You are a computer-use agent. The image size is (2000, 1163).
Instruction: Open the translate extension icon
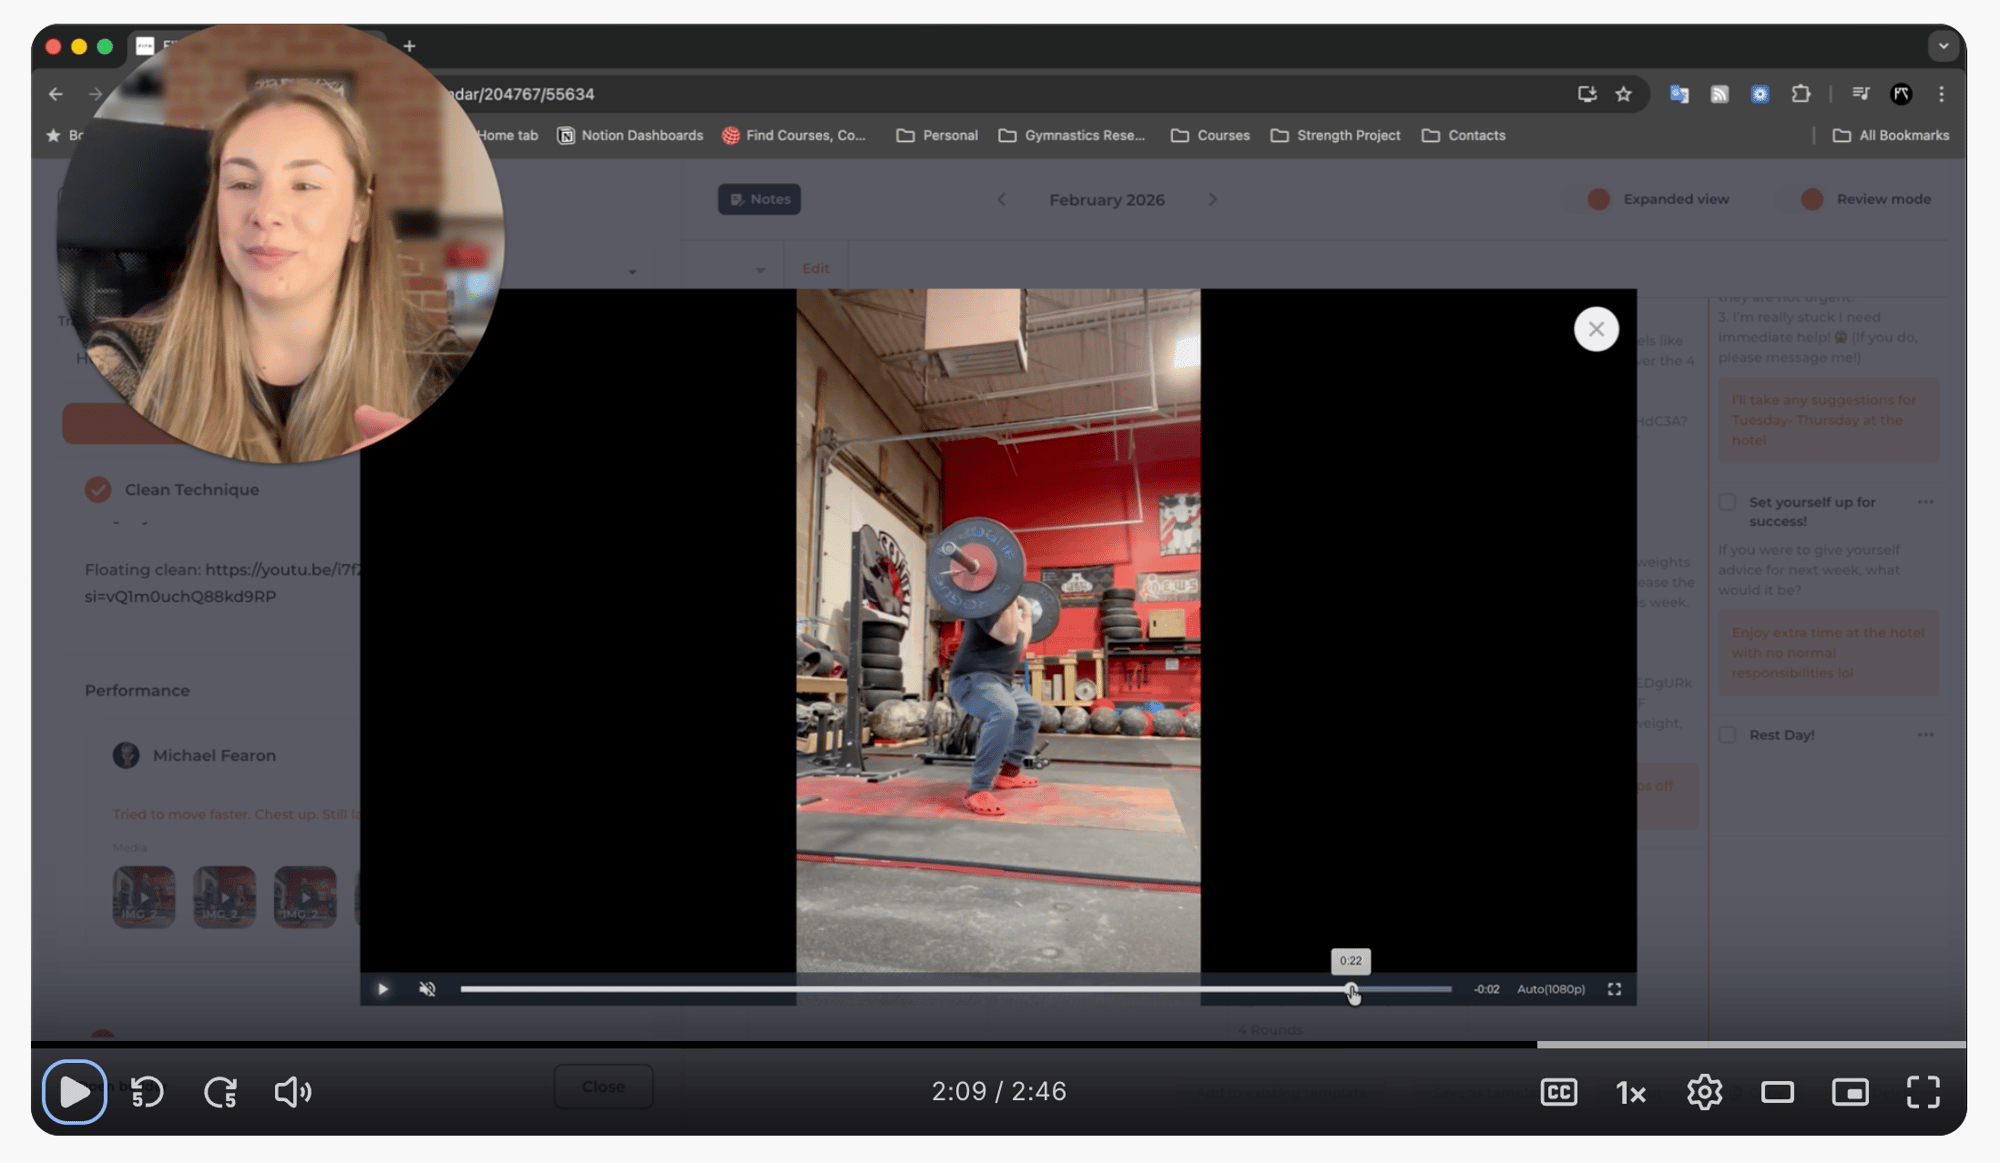click(1679, 94)
